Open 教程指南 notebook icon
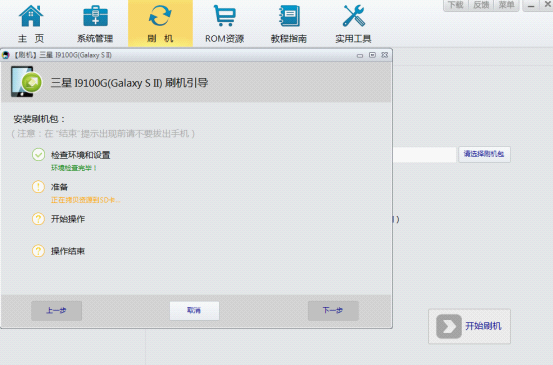The height and width of the screenshot is (365, 553). pos(289,16)
